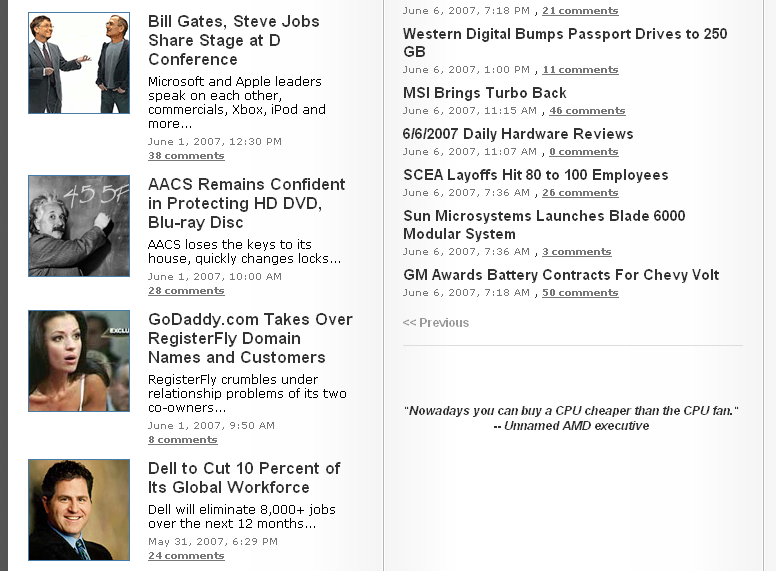
Task: Click the Einstein chalkboard thumbnail
Action: point(79,226)
